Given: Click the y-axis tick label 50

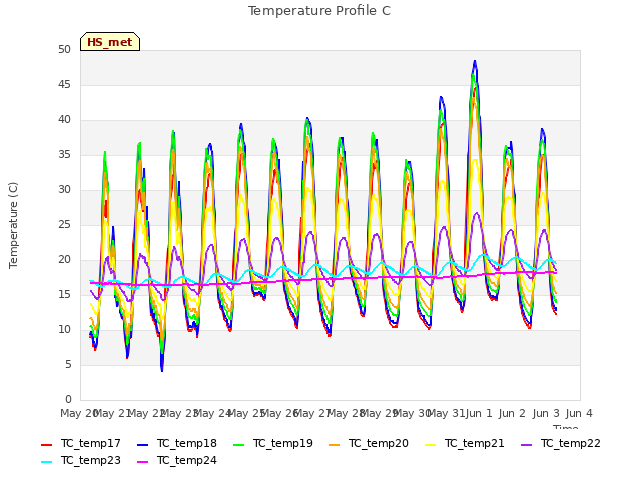Looking at the screenshot, I should 64,49.
